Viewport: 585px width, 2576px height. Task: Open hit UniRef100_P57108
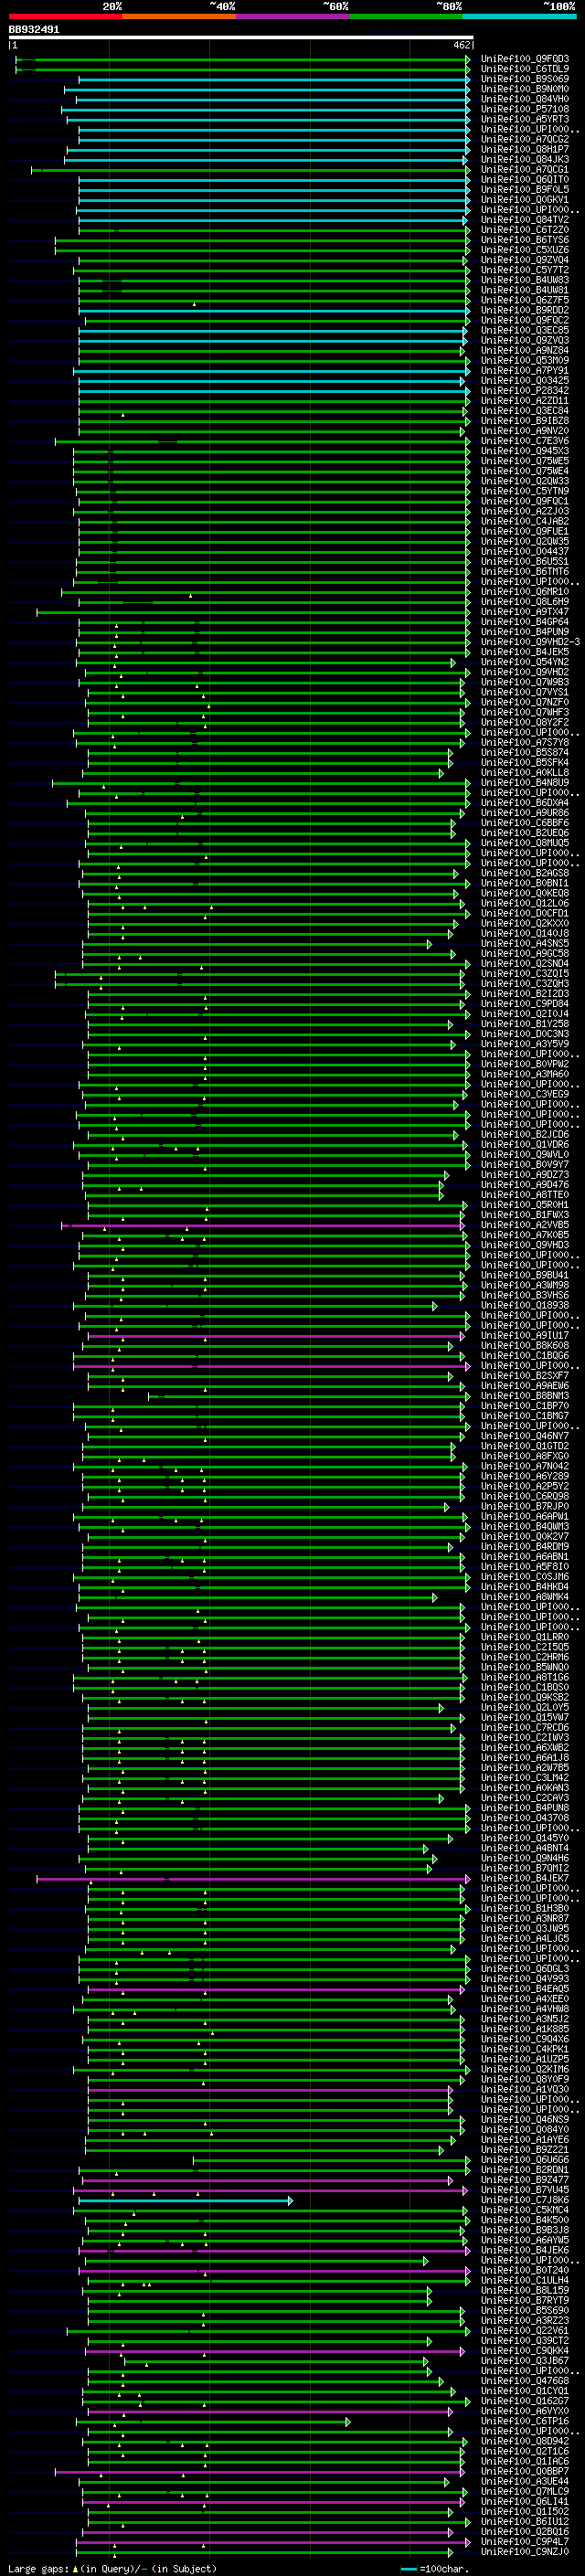(x=525, y=109)
